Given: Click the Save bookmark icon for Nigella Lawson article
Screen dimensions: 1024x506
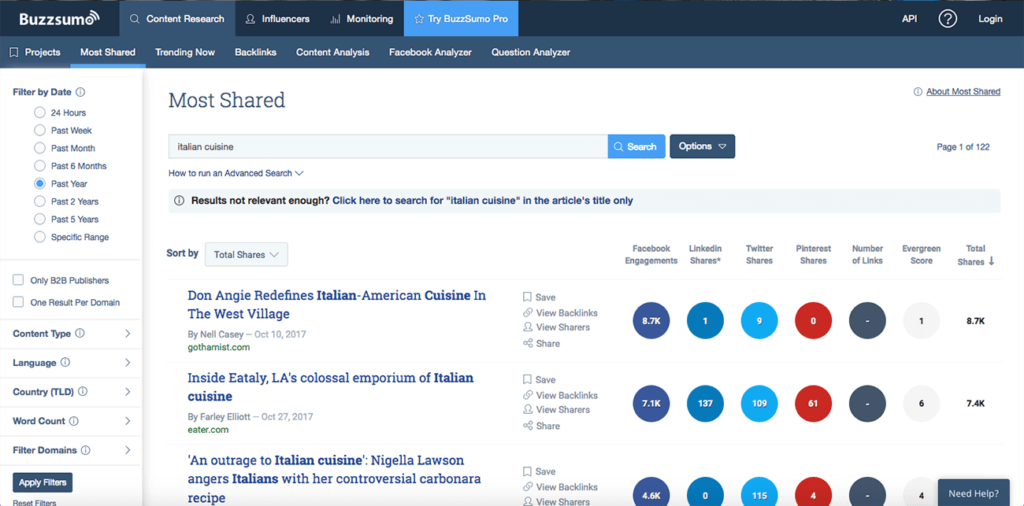Looking at the screenshot, I should (527, 471).
